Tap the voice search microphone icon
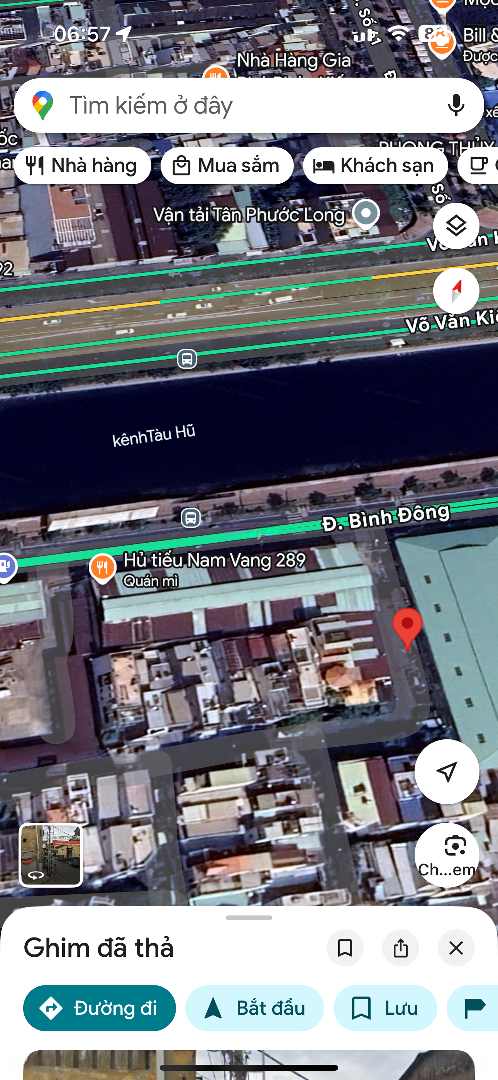498x1080 pixels. 455,105
